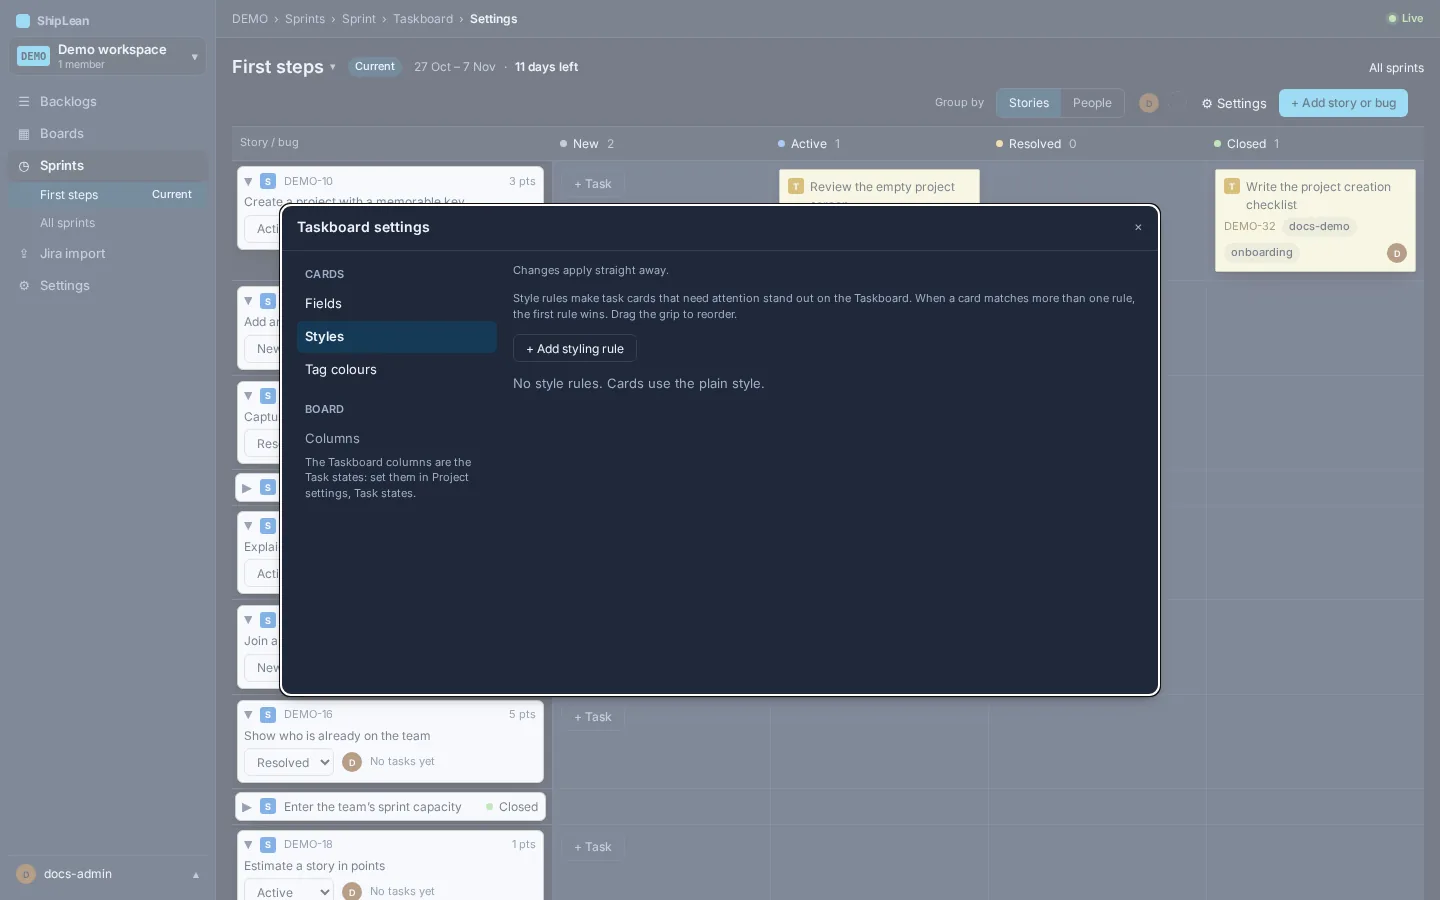Click '+ Add styling rule' button
Viewport: 1440px width, 900px height.
point(575,349)
